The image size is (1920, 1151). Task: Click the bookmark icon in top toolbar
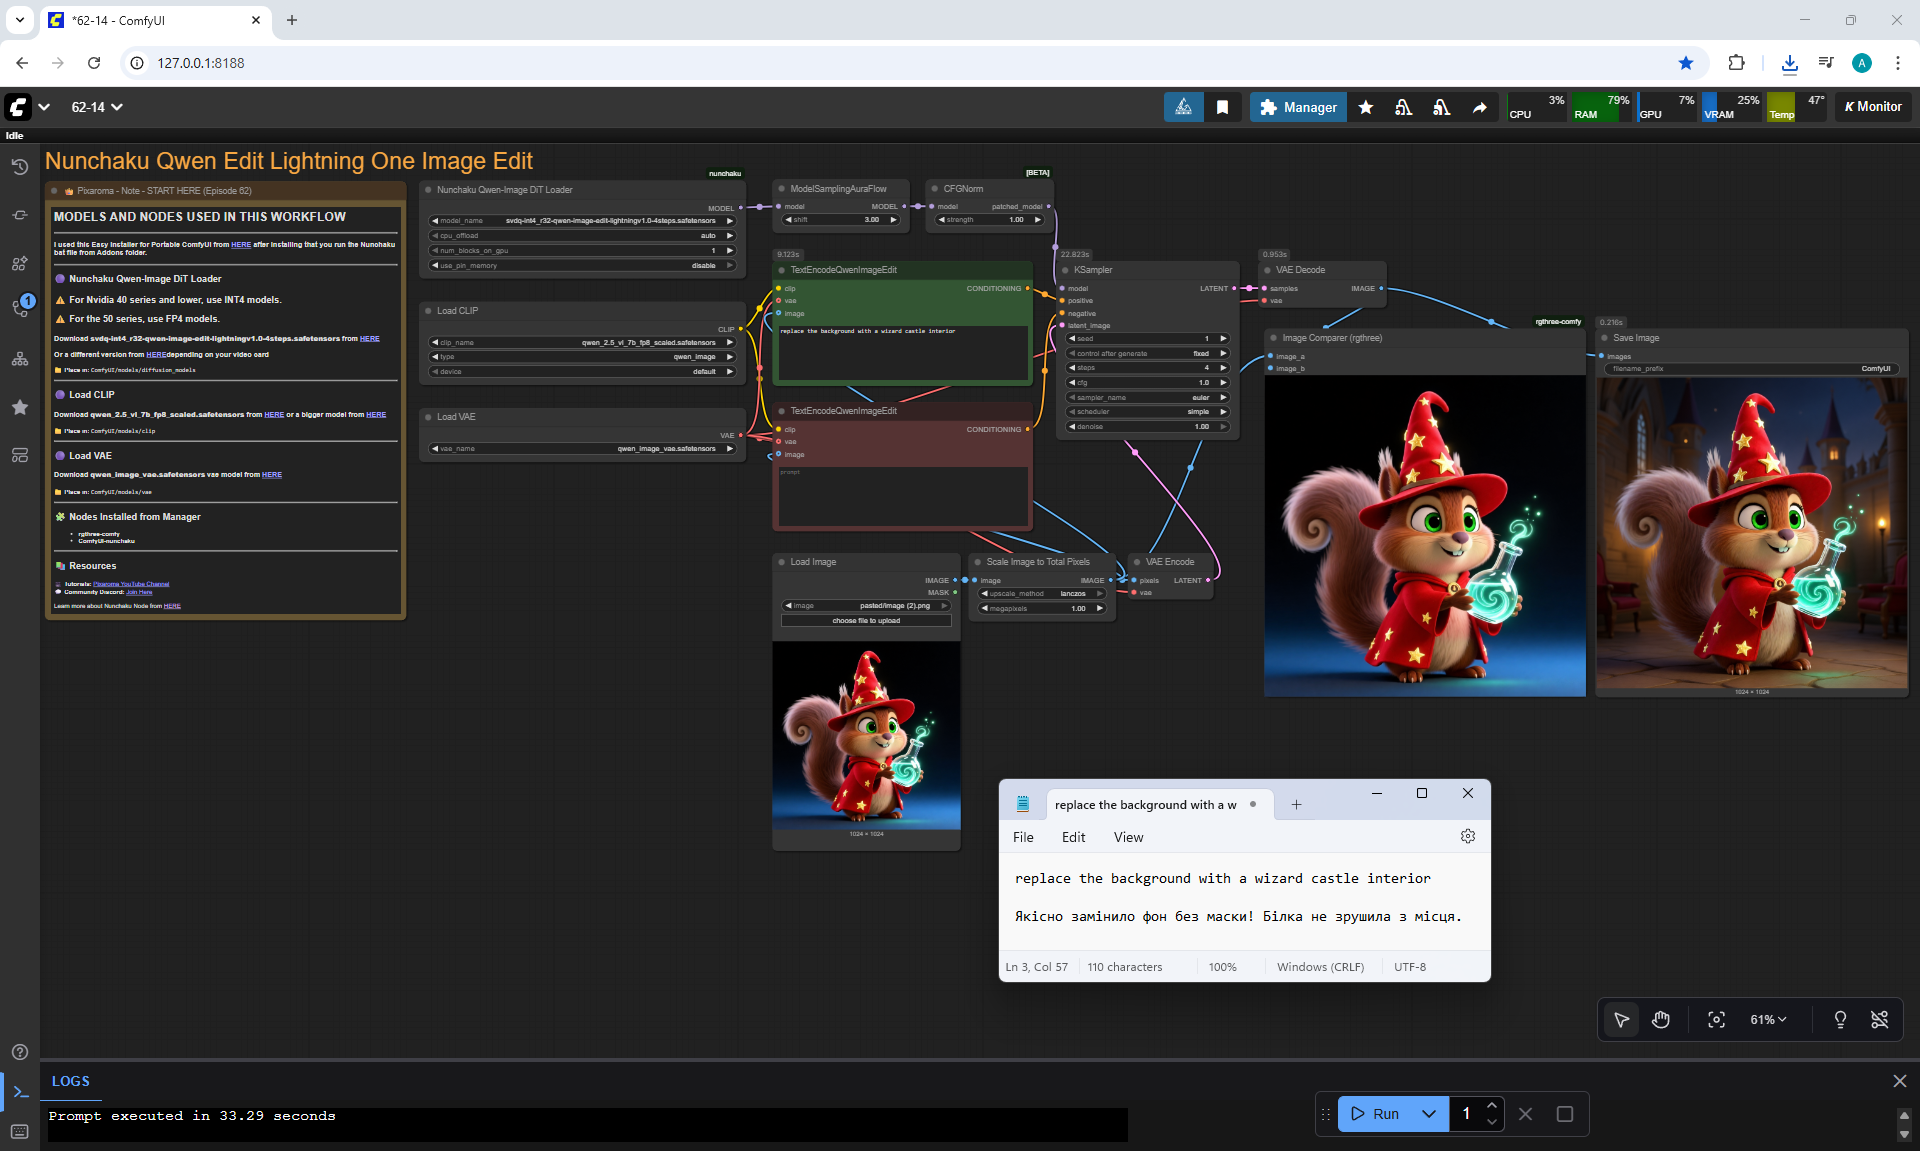pyautogui.click(x=1222, y=107)
